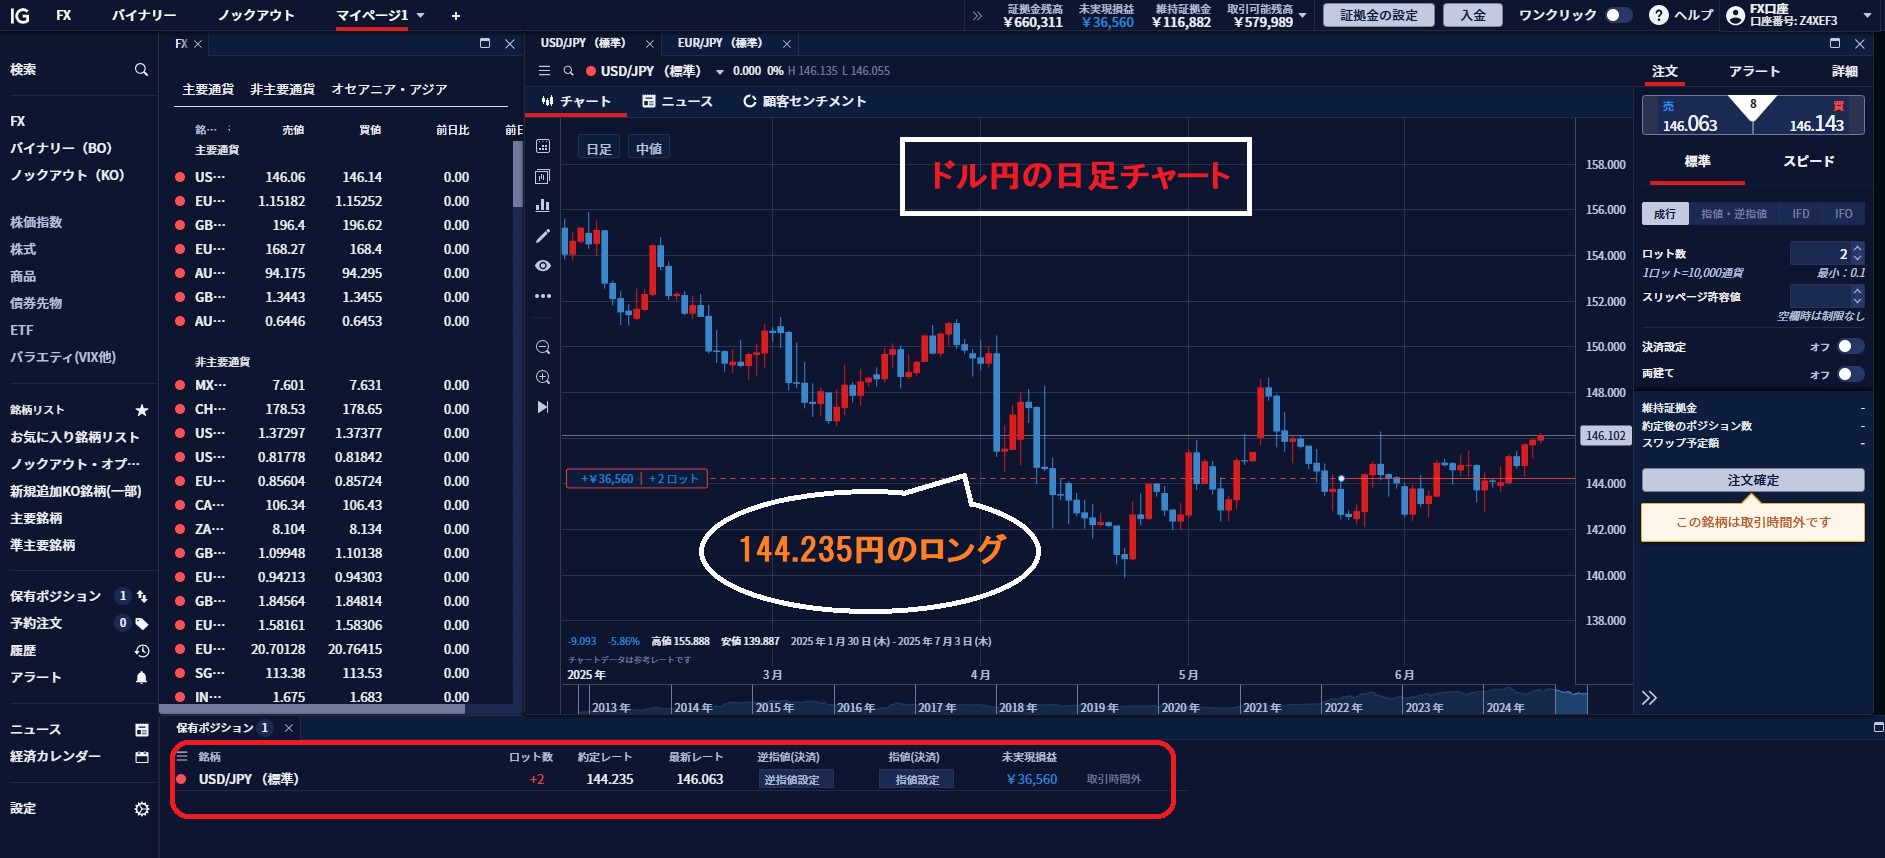The height and width of the screenshot is (858, 1885).
Task: Collapse order panel with double-arrow icon
Action: (x=1649, y=698)
